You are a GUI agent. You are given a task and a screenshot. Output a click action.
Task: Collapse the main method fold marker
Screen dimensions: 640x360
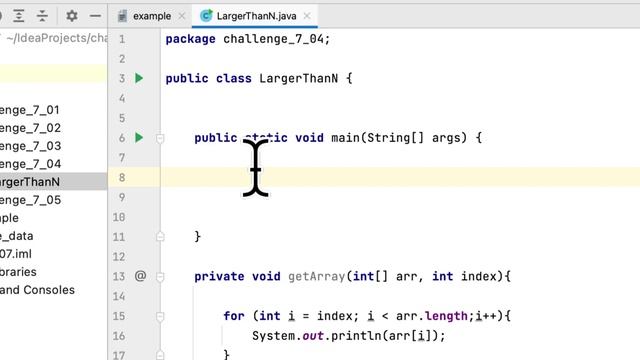160,138
